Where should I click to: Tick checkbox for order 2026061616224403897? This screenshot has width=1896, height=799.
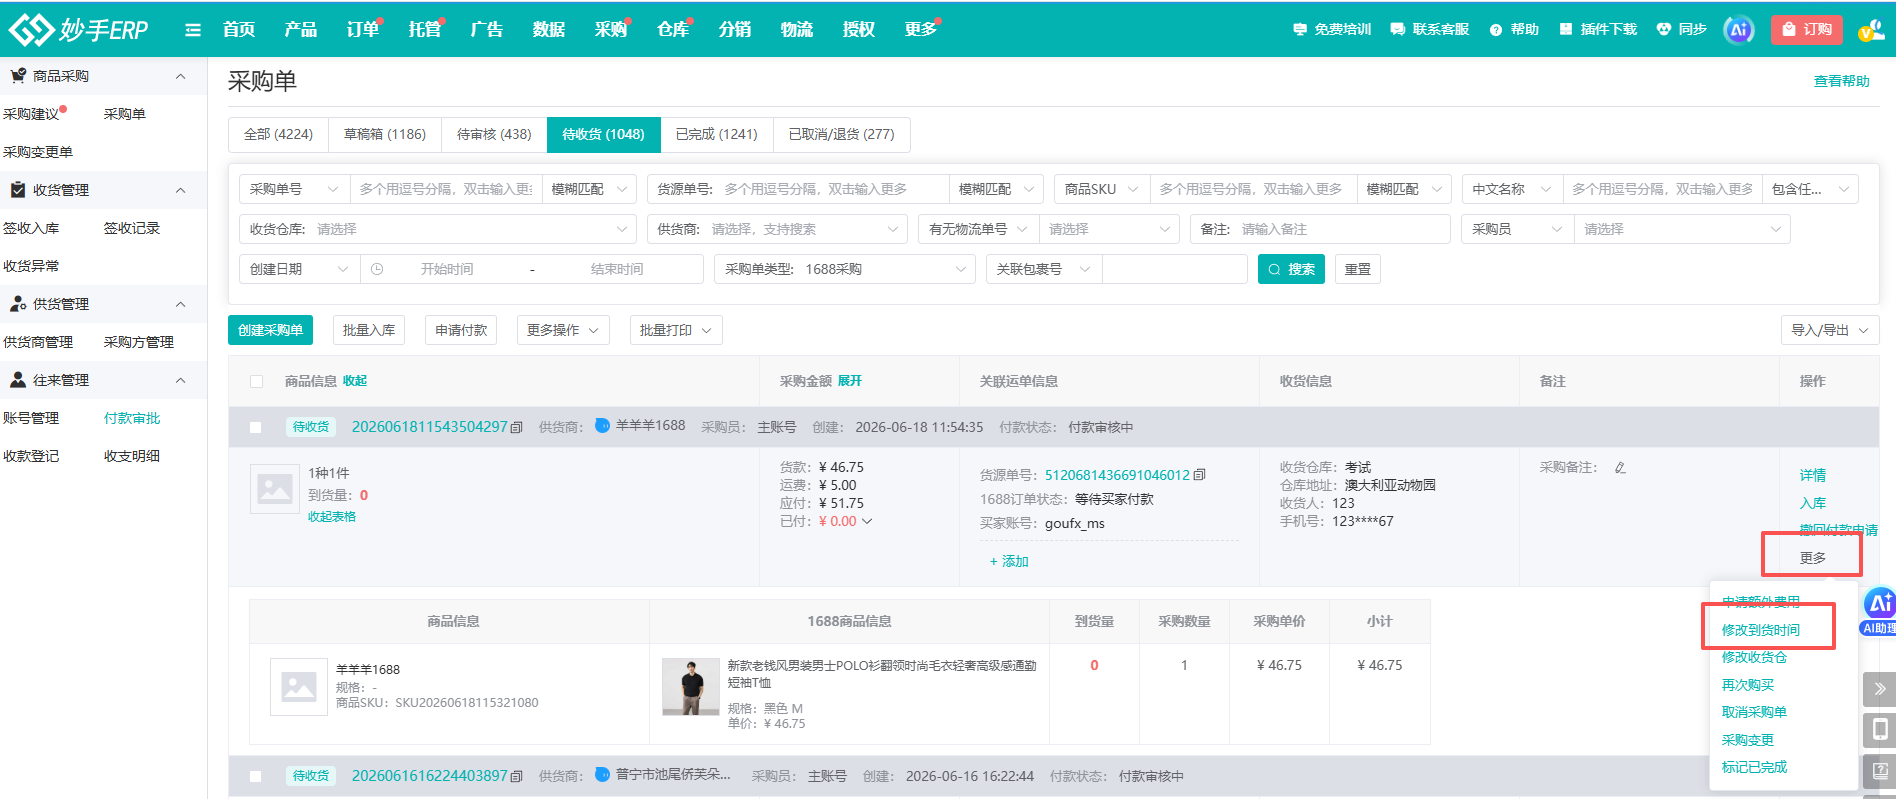point(256,776)
